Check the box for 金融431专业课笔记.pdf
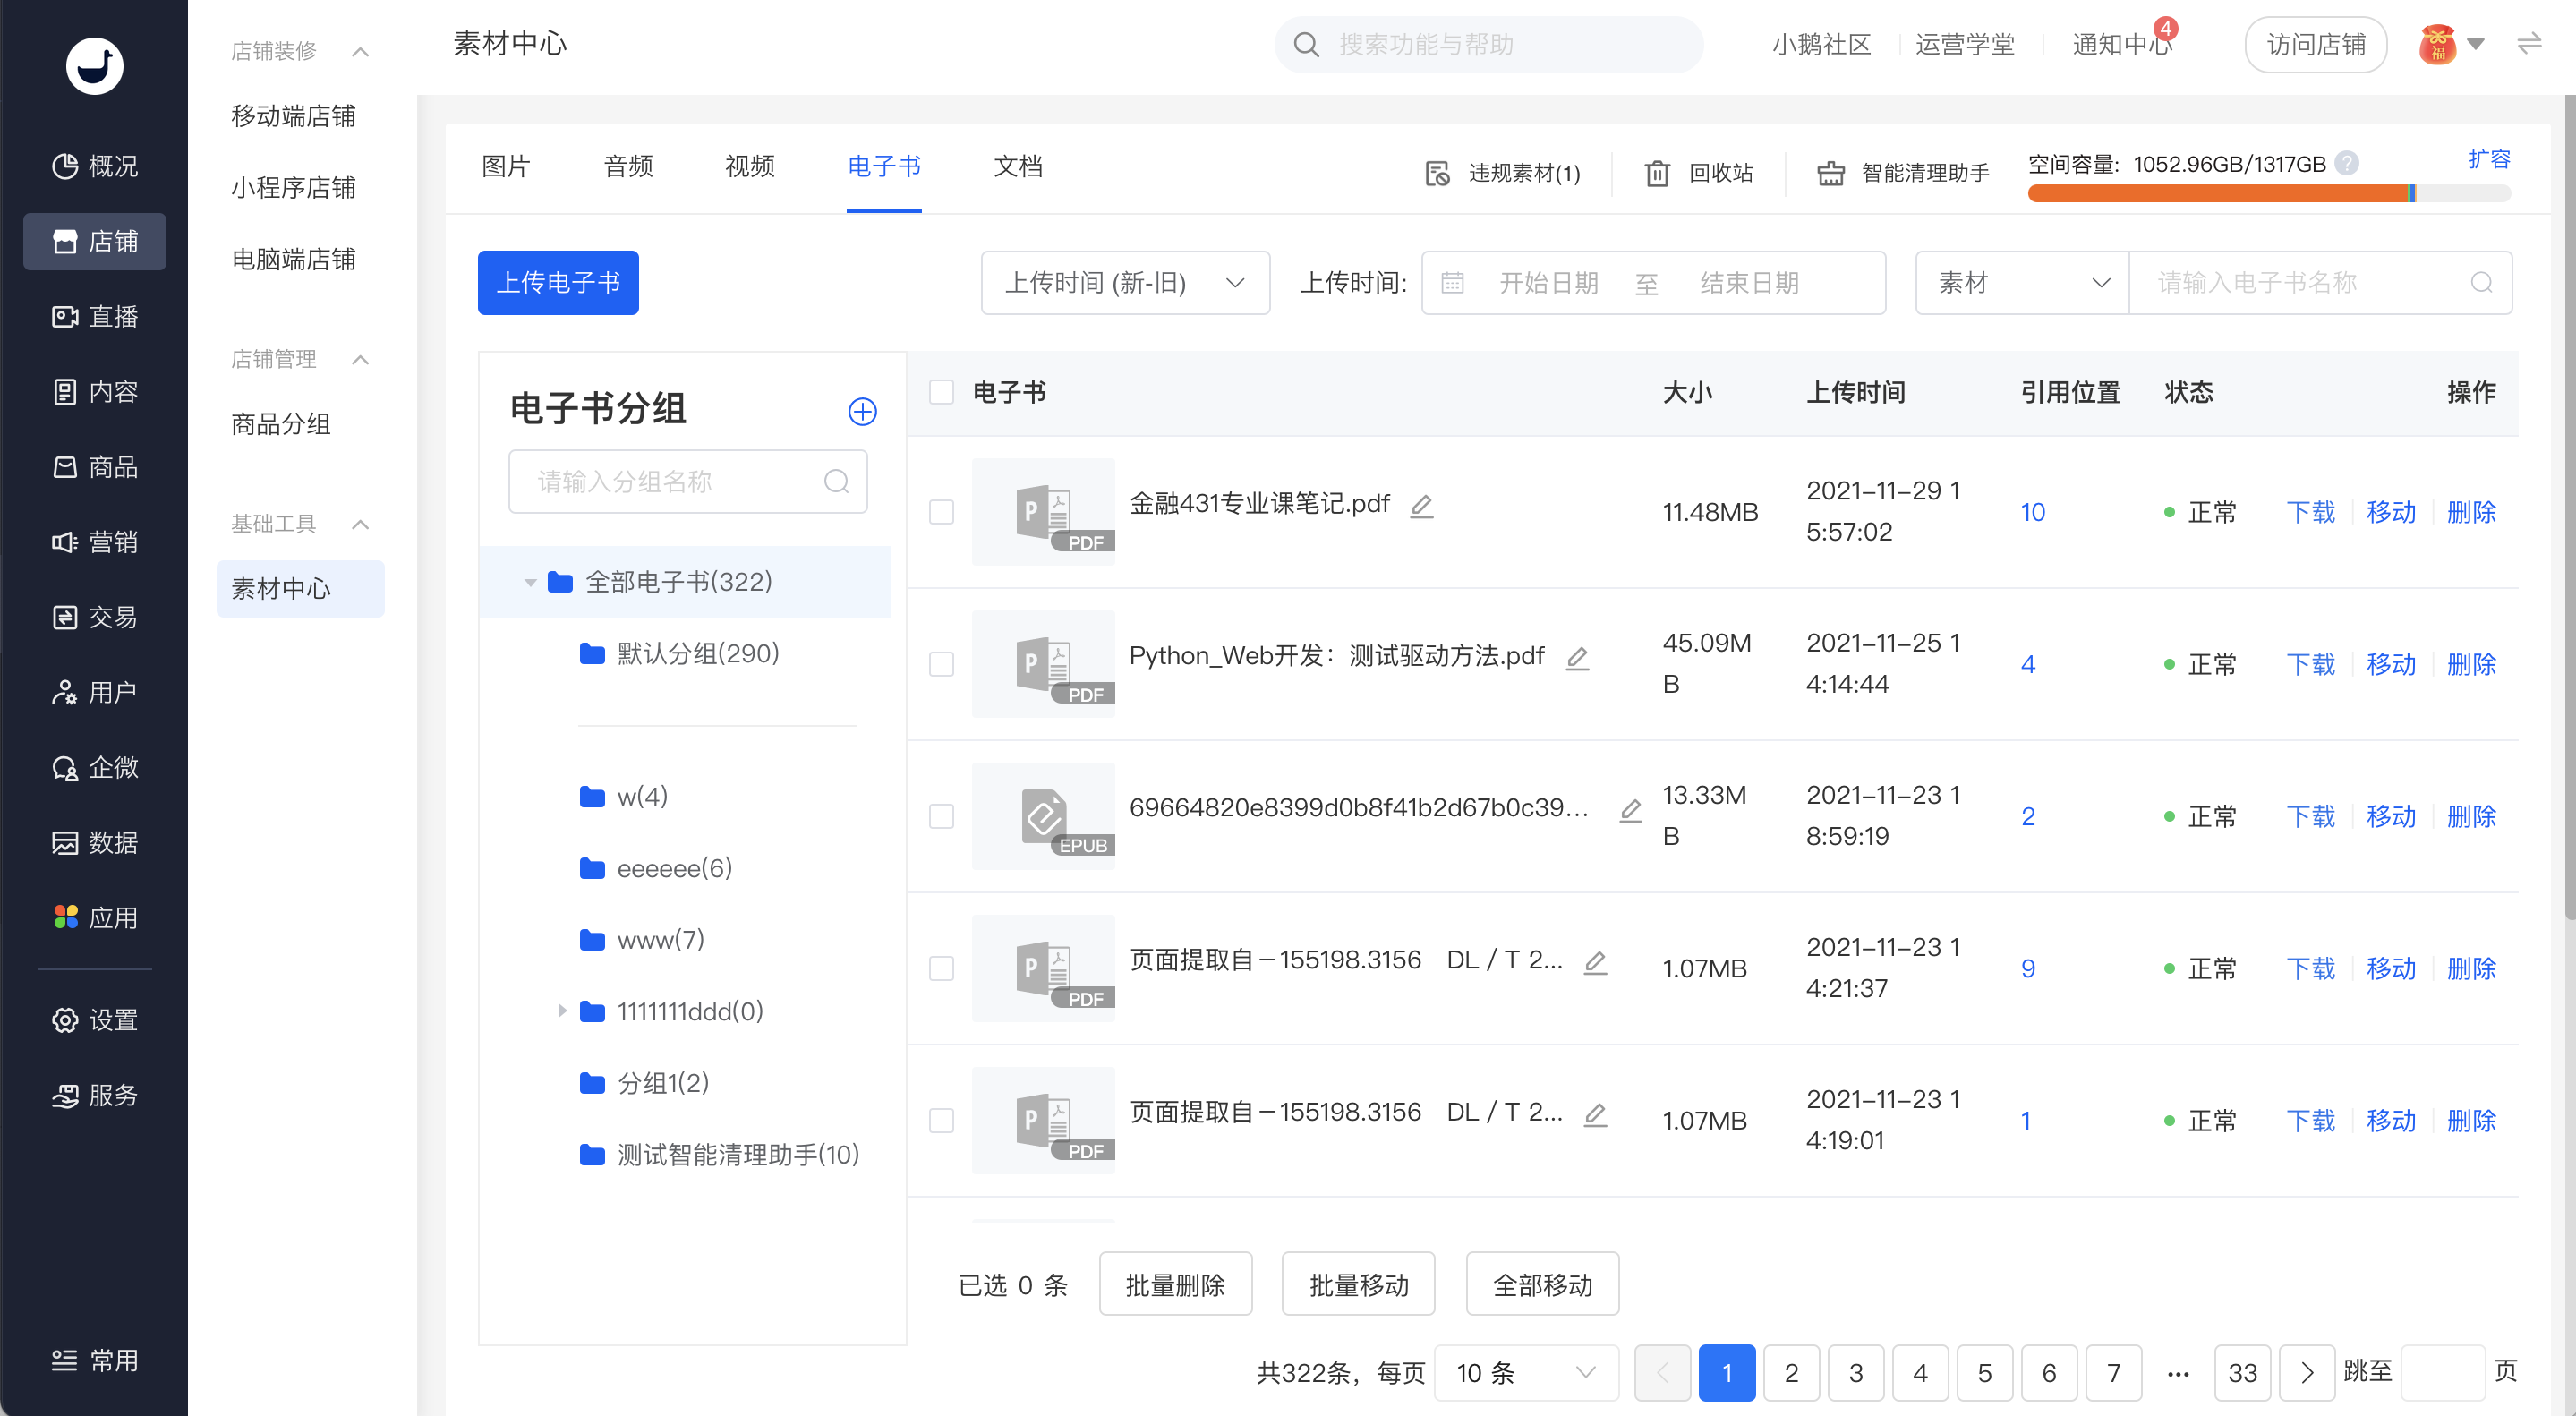 point(941,512)
